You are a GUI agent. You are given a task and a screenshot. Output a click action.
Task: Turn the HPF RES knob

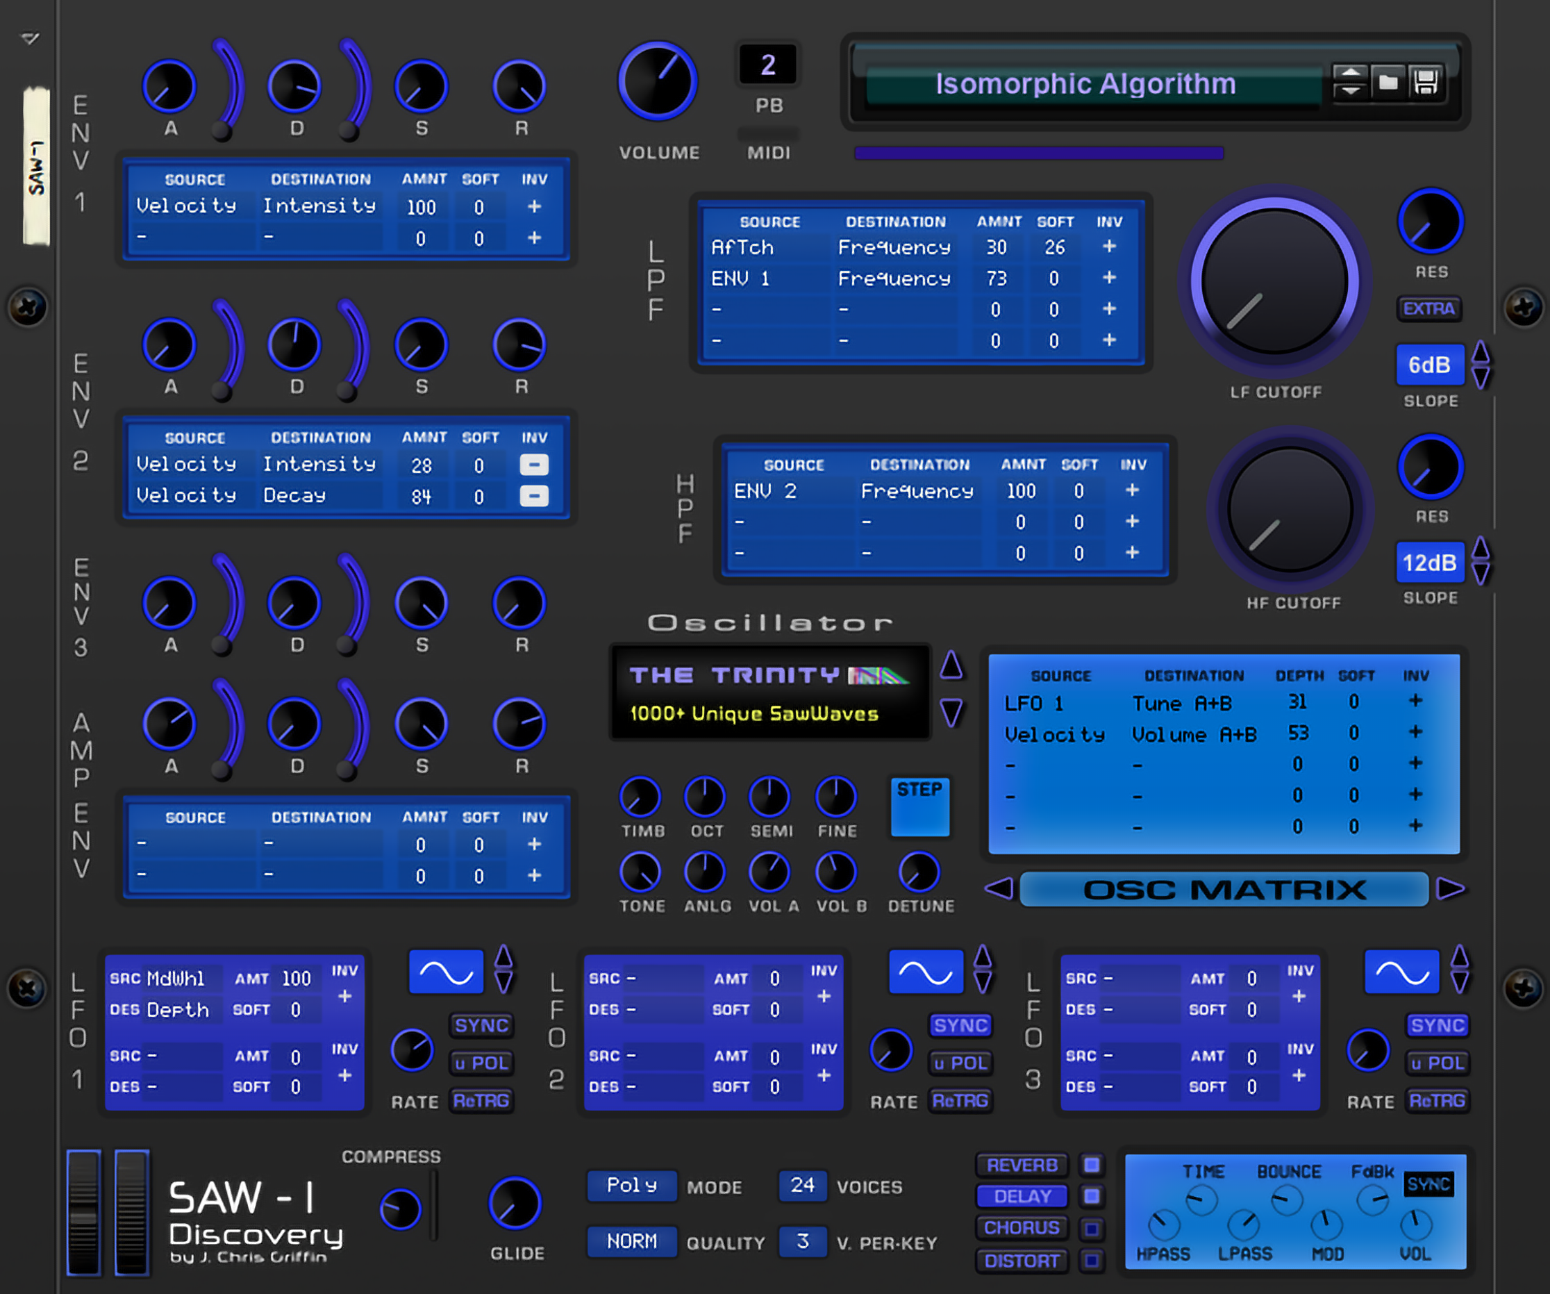click(1430, 467)
